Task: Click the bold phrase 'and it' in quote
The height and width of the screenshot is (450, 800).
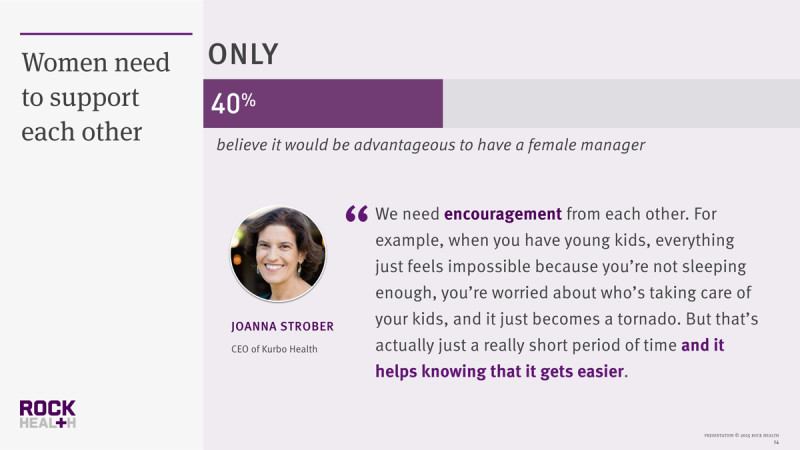Action: click(x=703, y=345)
